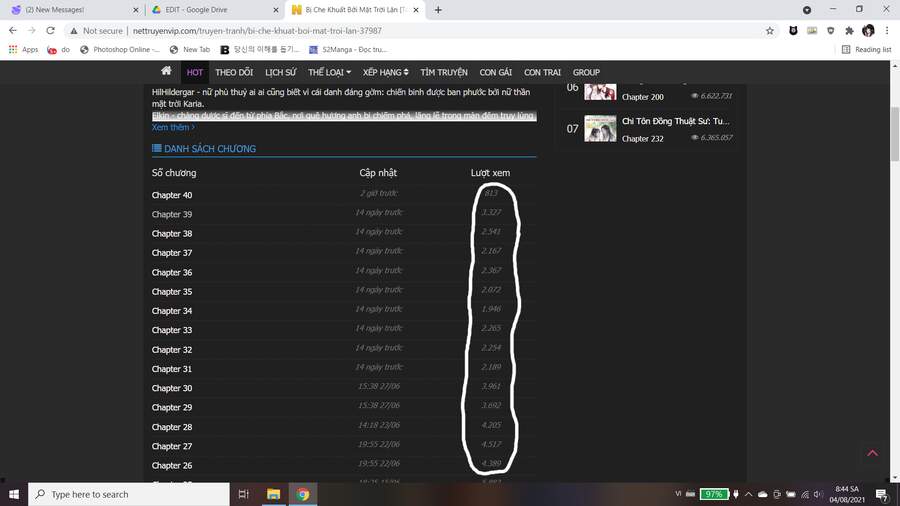The image size is (900, 506).
Task: Bookmark page with the star icon
Action: (769, 31)
